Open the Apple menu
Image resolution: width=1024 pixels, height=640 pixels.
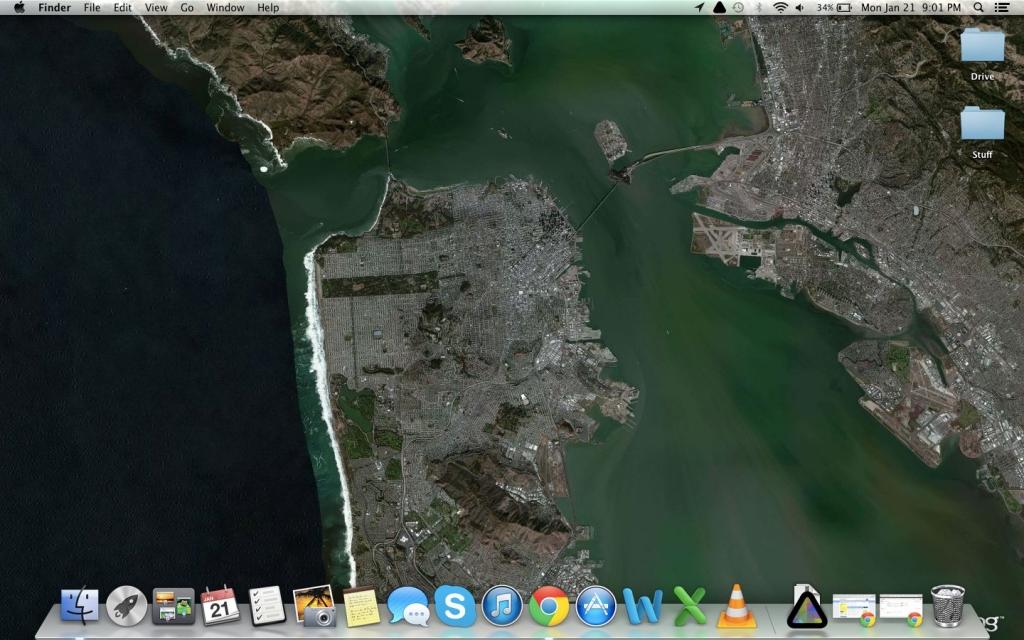point(20,8)
